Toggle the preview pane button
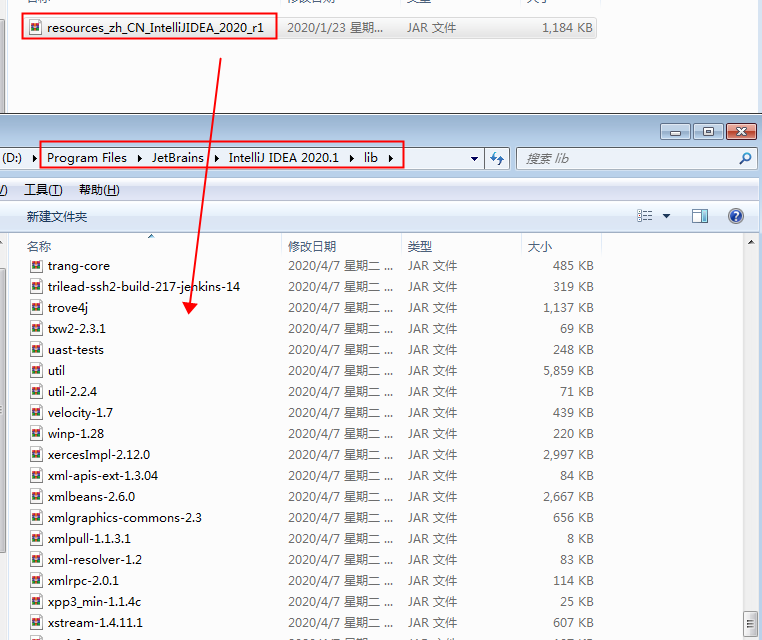This screenshot has height=640, width=762. 700,216
